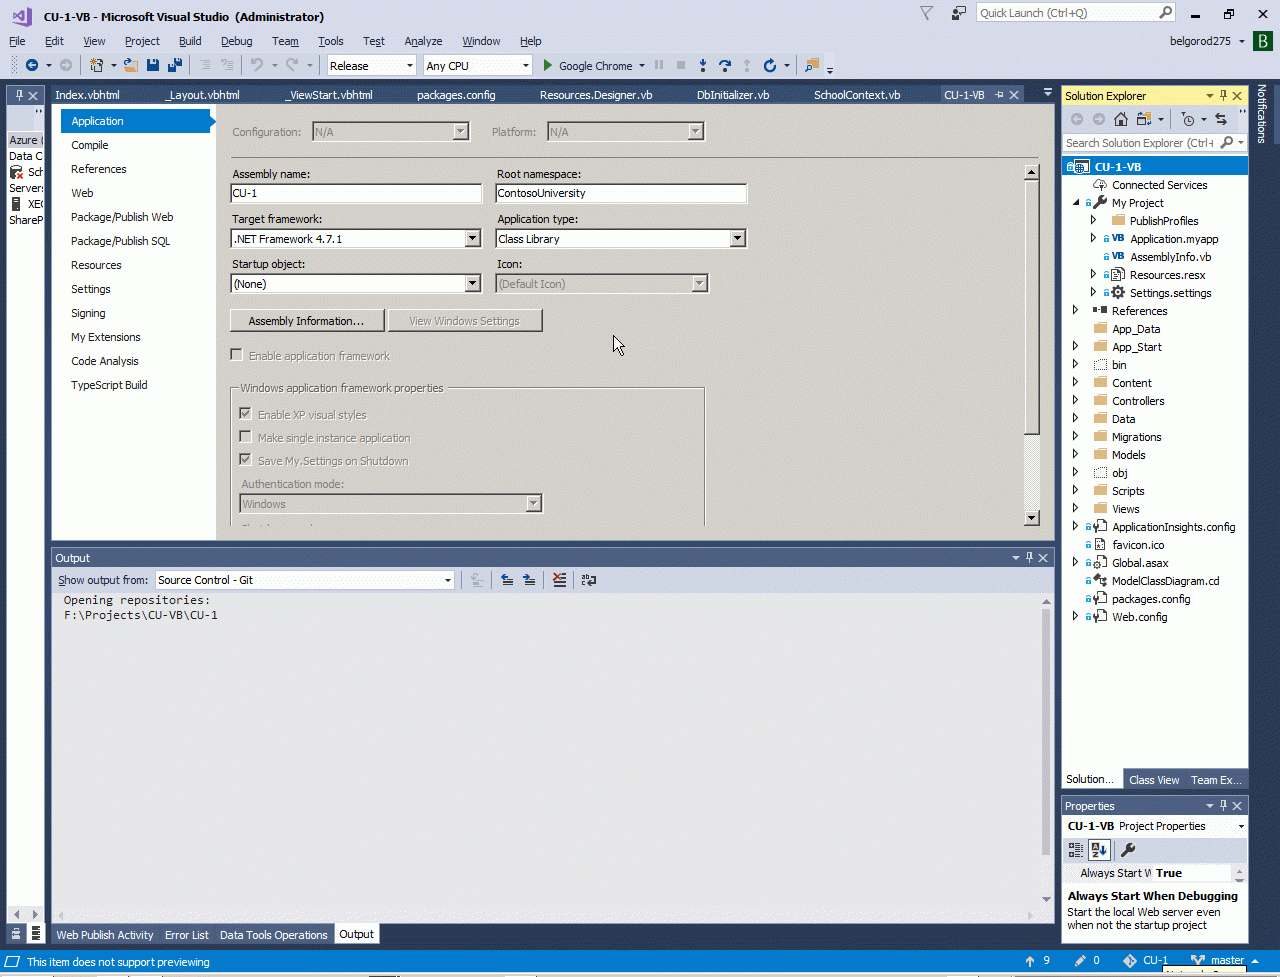Screen dimensions: 1280x977
Task: Click the Step Into debug icon
Action: coord(703,65)
